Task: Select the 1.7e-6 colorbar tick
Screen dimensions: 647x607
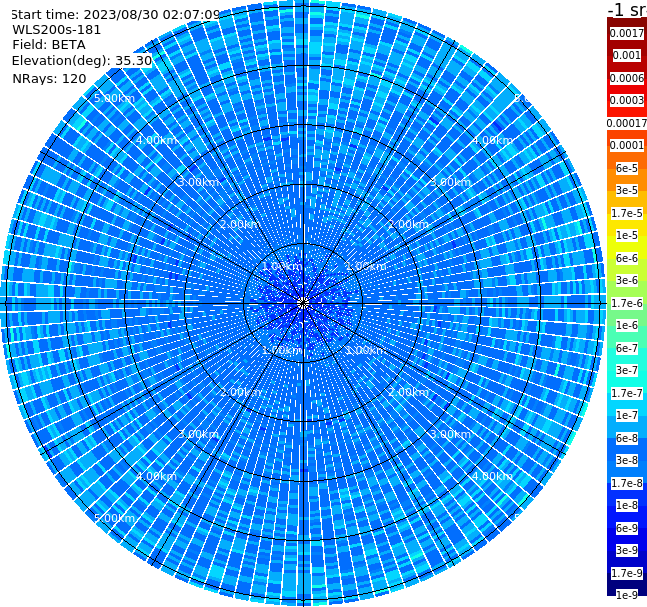Action: (627, 303)
